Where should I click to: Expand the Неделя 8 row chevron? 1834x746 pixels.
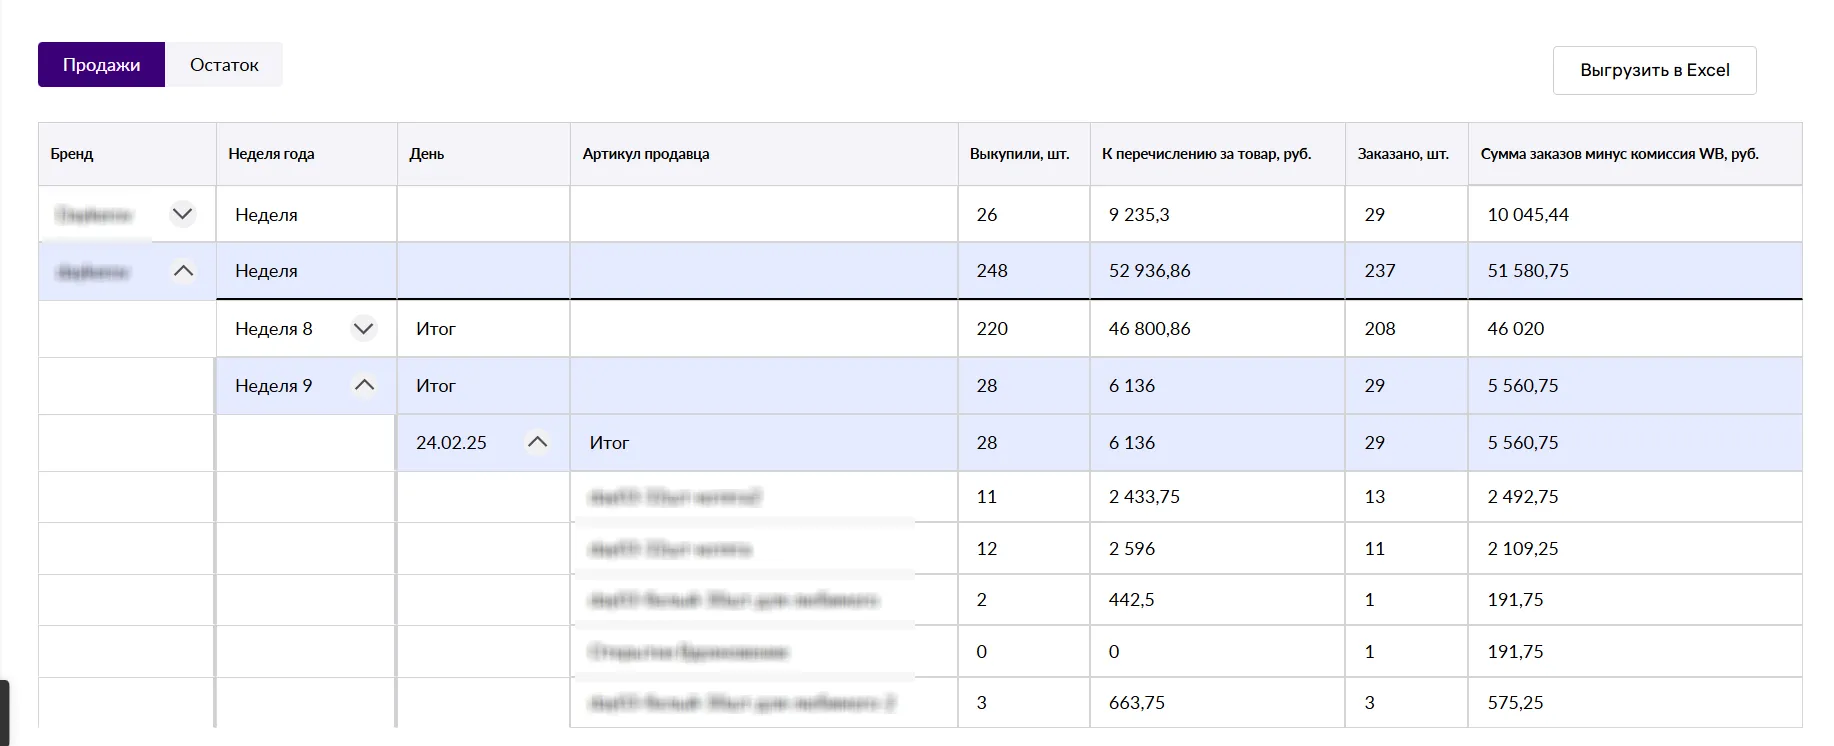363,329
